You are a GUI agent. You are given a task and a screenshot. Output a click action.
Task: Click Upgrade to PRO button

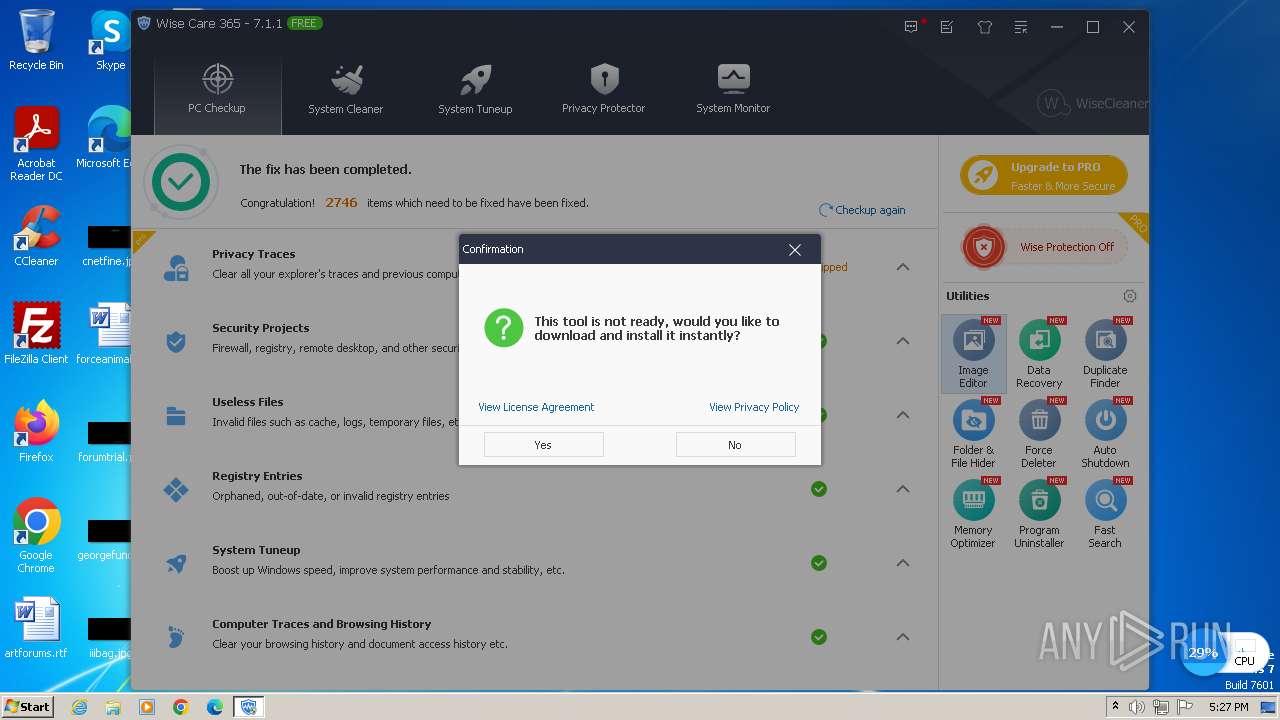point(1044,175)
